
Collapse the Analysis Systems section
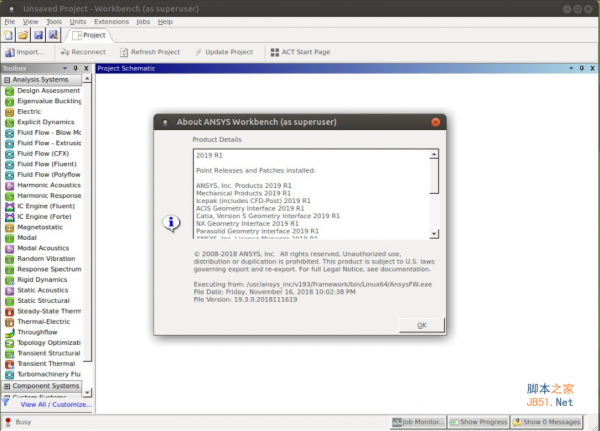7,80
